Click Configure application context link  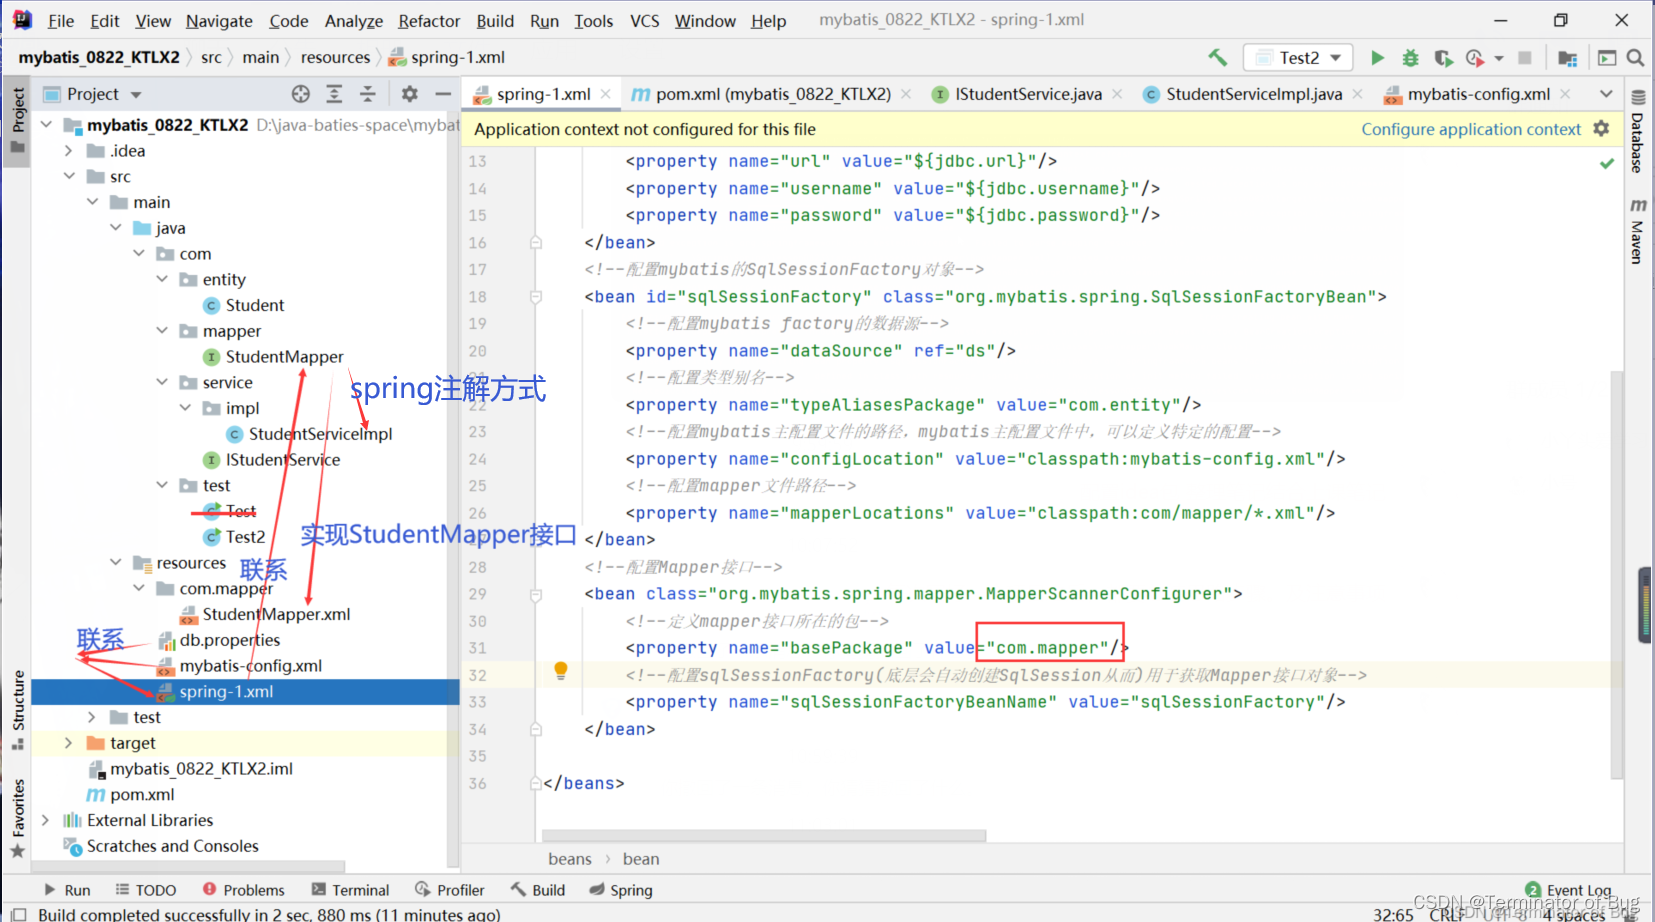1471,129
